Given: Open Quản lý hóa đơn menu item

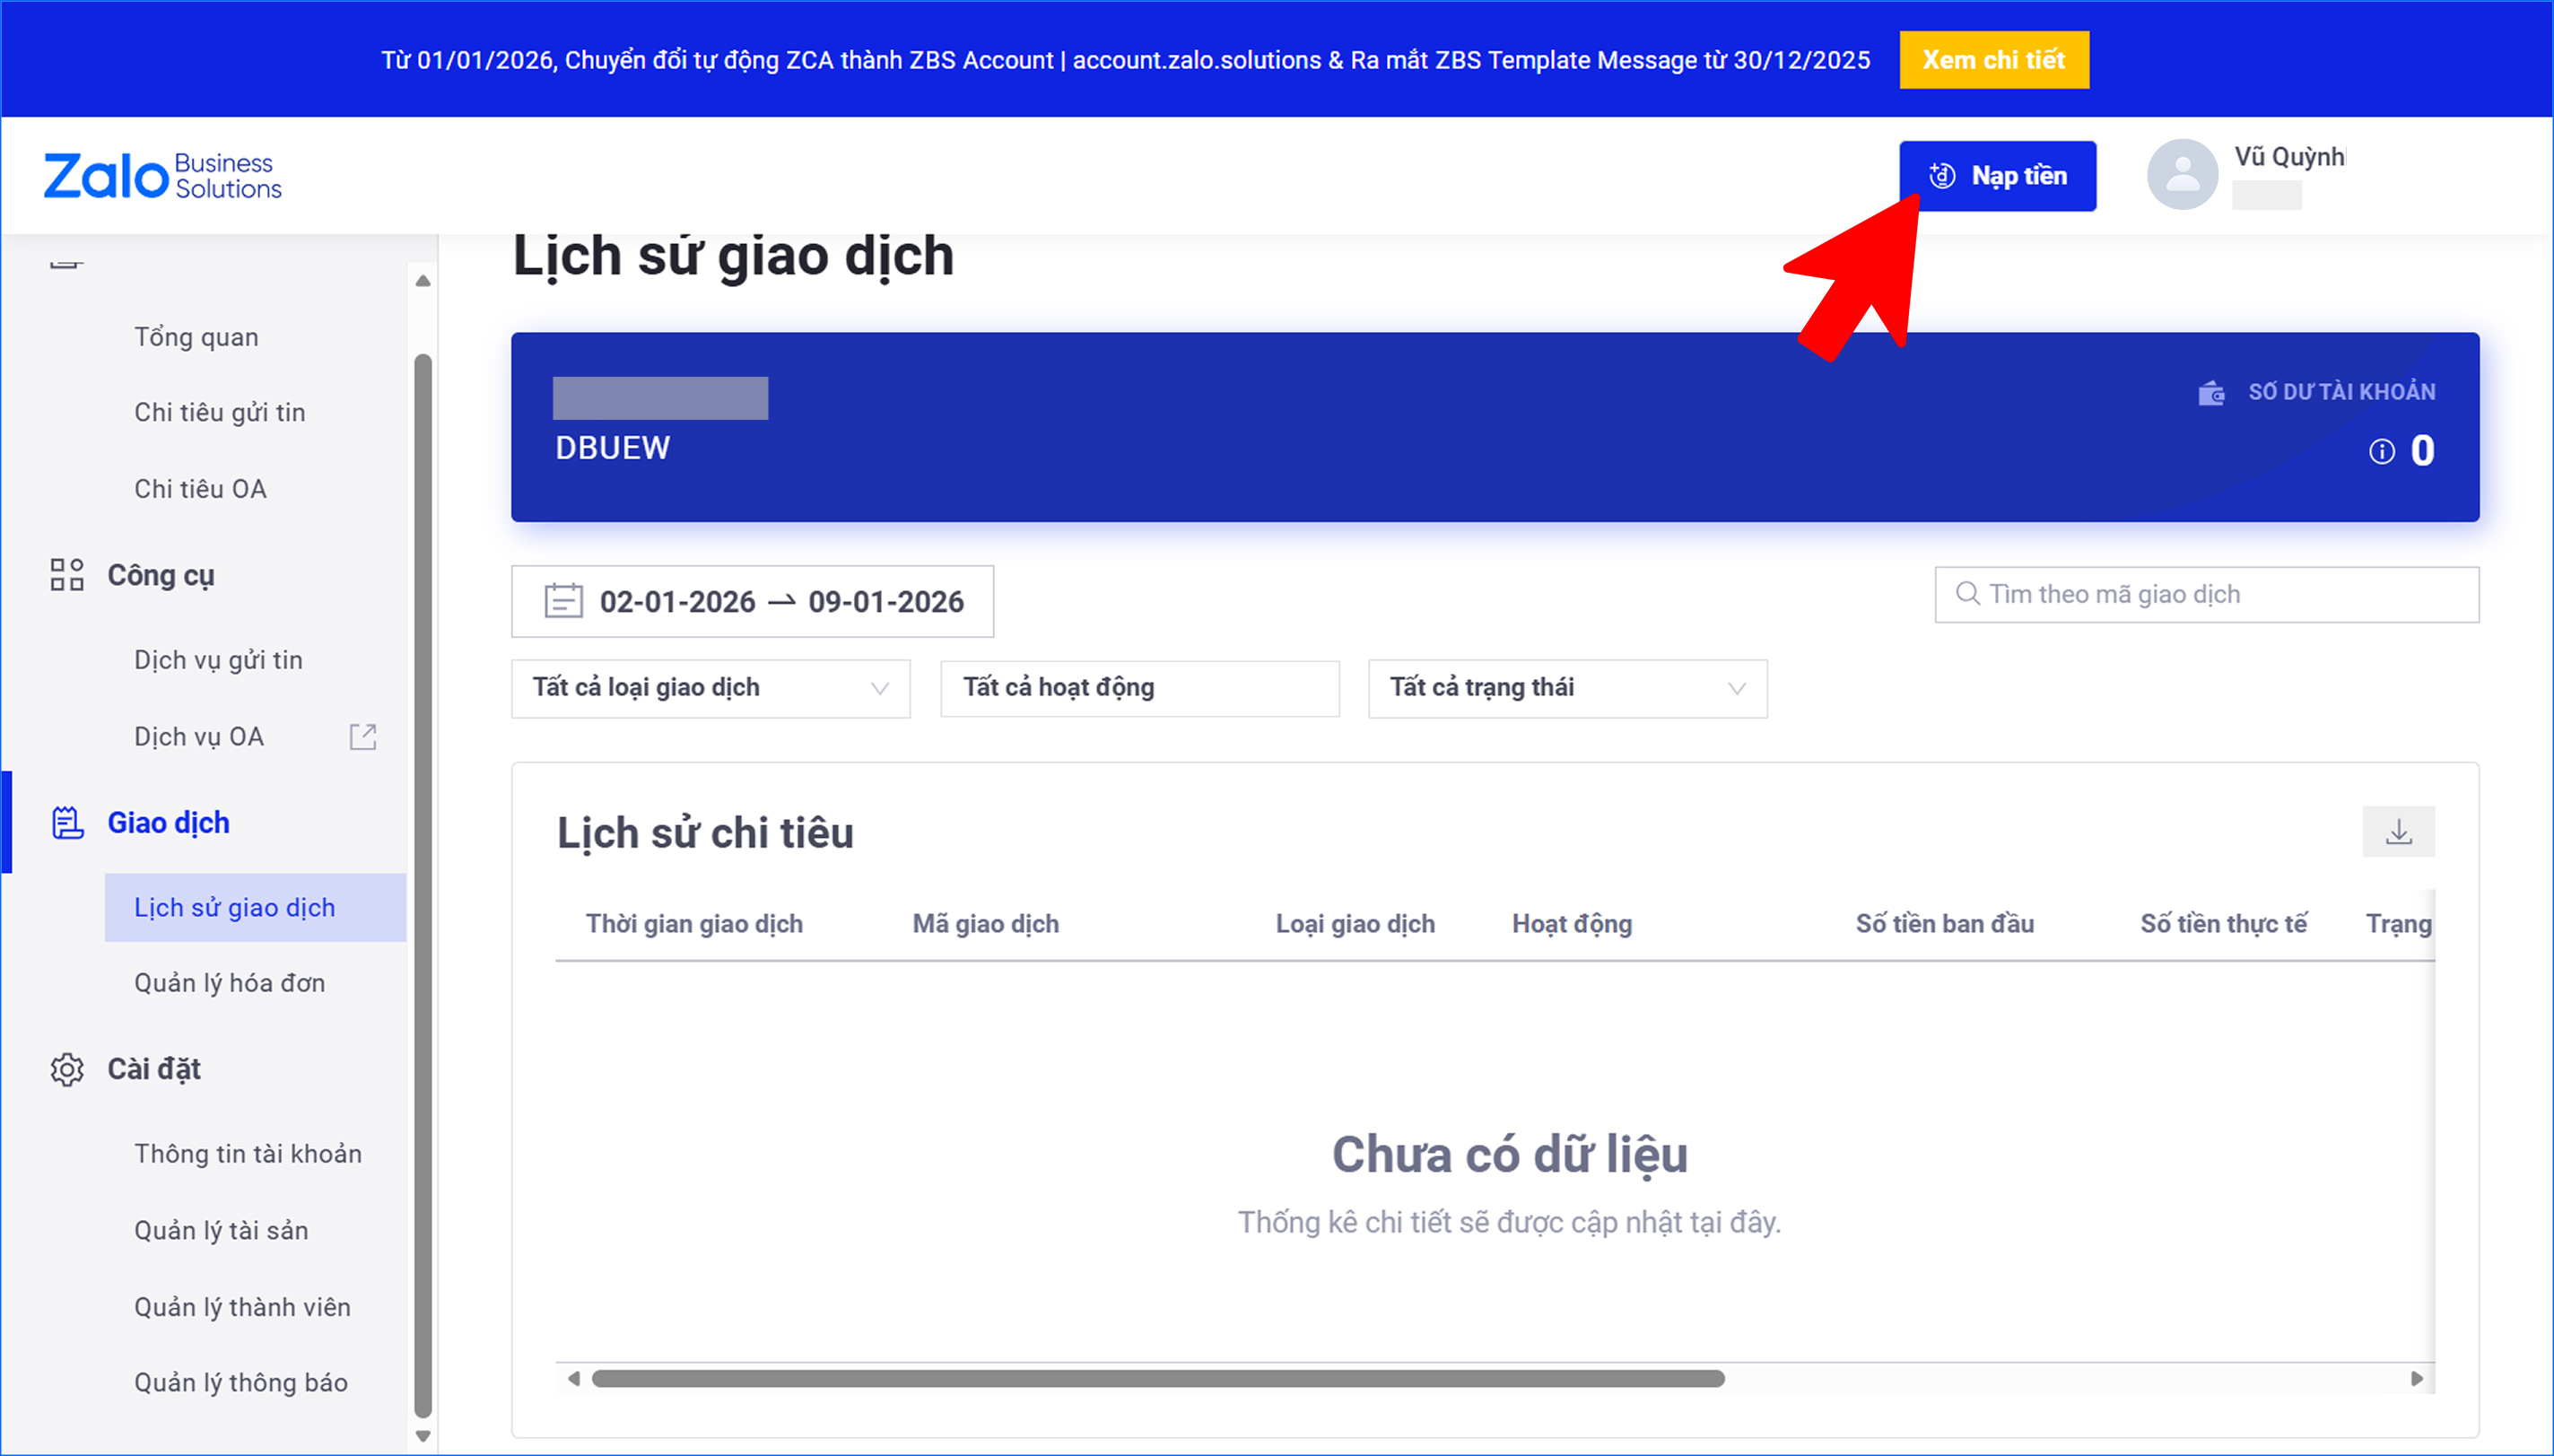Looking at the screenshot, I should pyautogui.click(x=230, y=983).
